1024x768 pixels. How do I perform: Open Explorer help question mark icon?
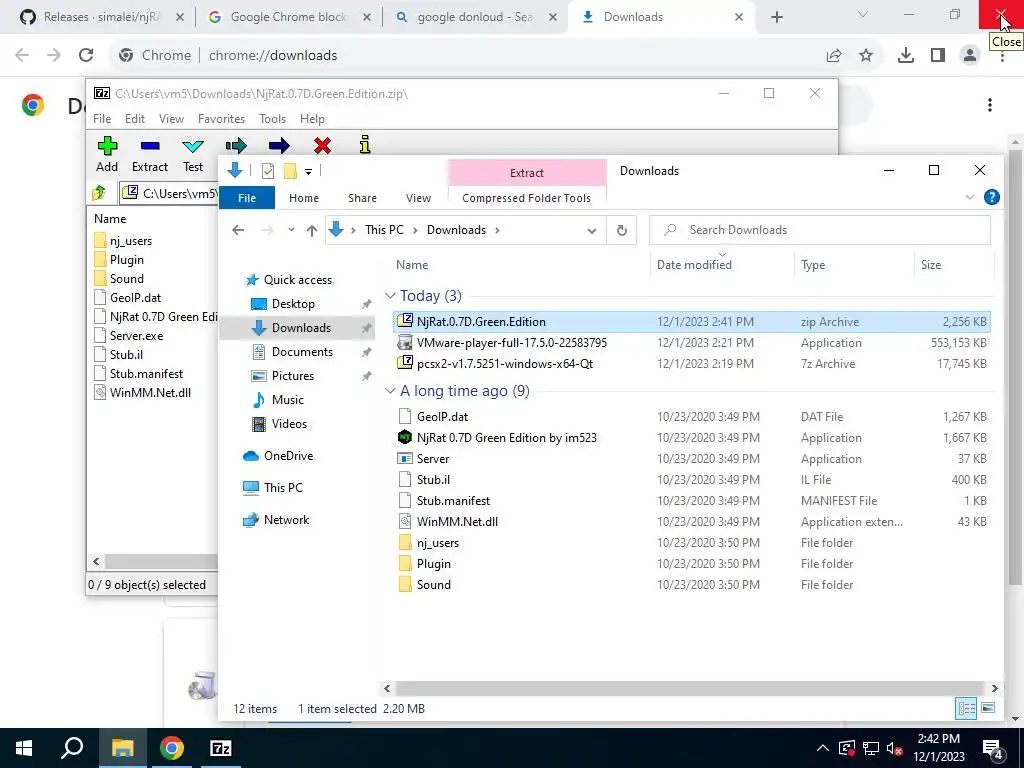click(991, 197)
